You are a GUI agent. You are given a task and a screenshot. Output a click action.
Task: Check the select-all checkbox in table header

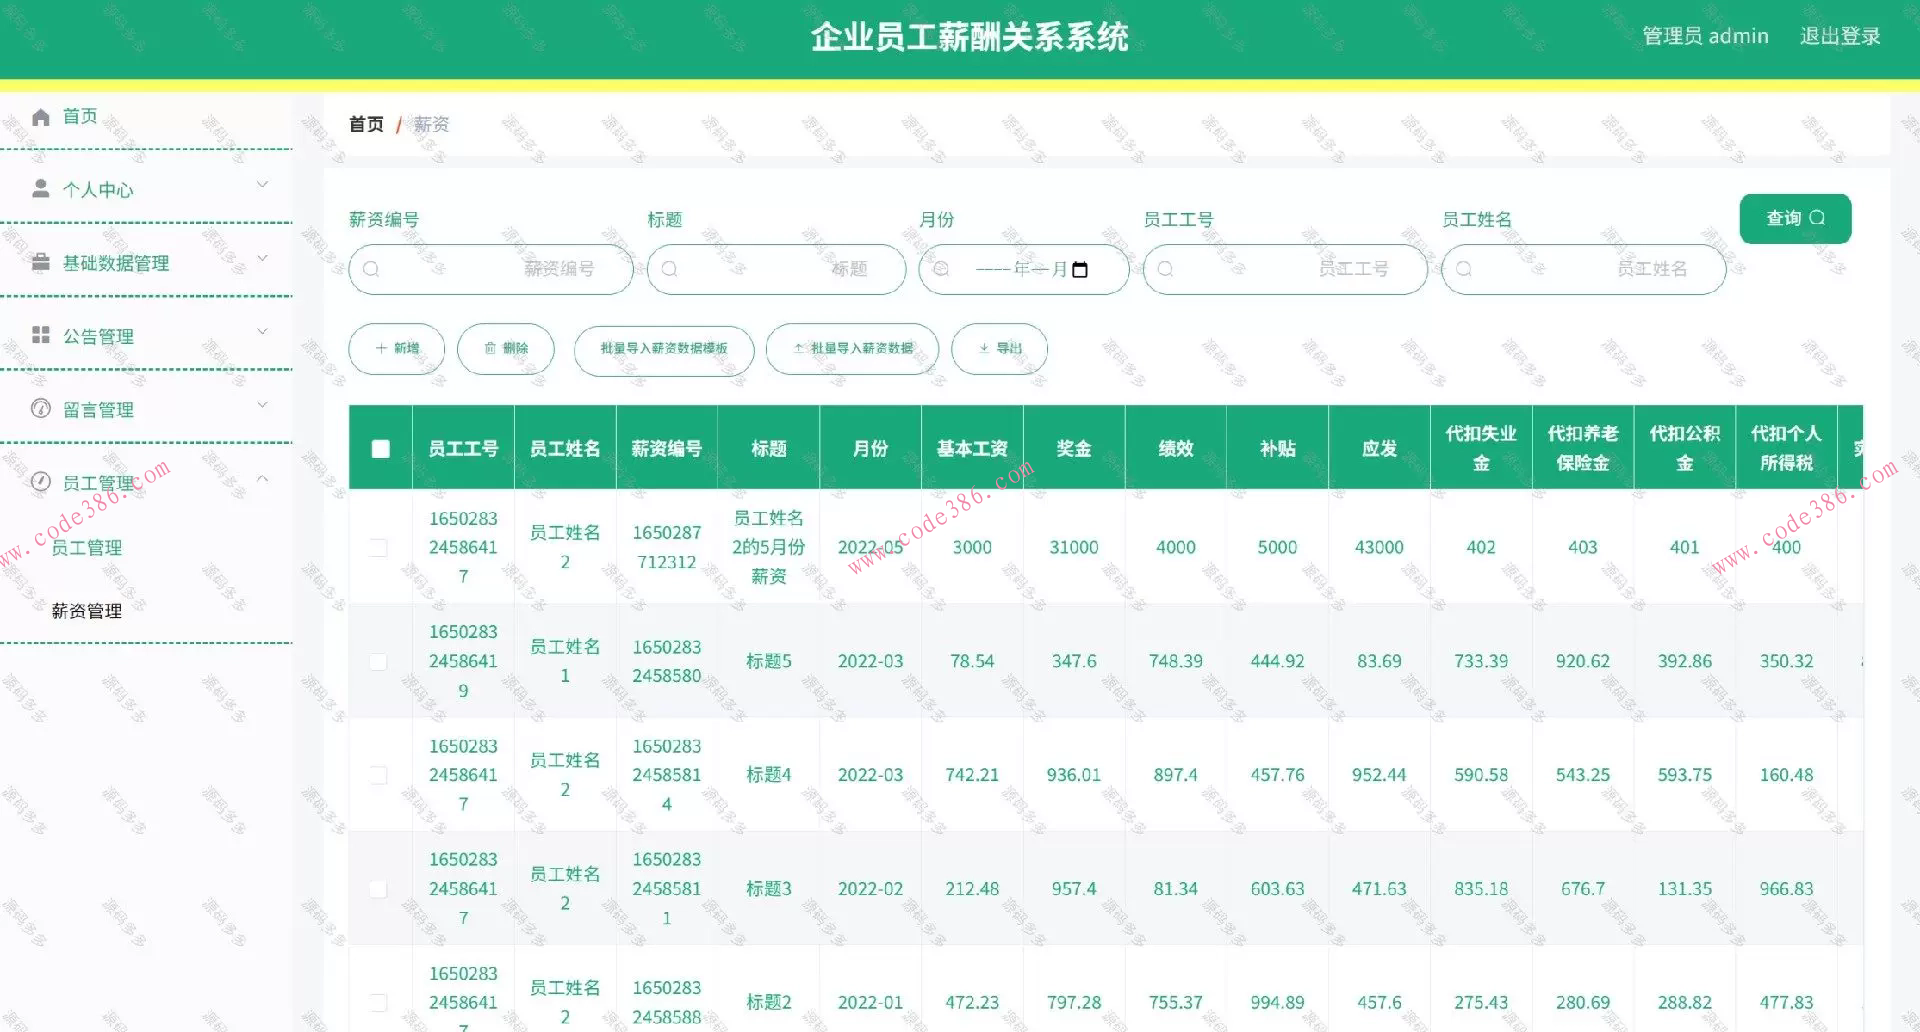pyautogui.click(x=380, y=448)
